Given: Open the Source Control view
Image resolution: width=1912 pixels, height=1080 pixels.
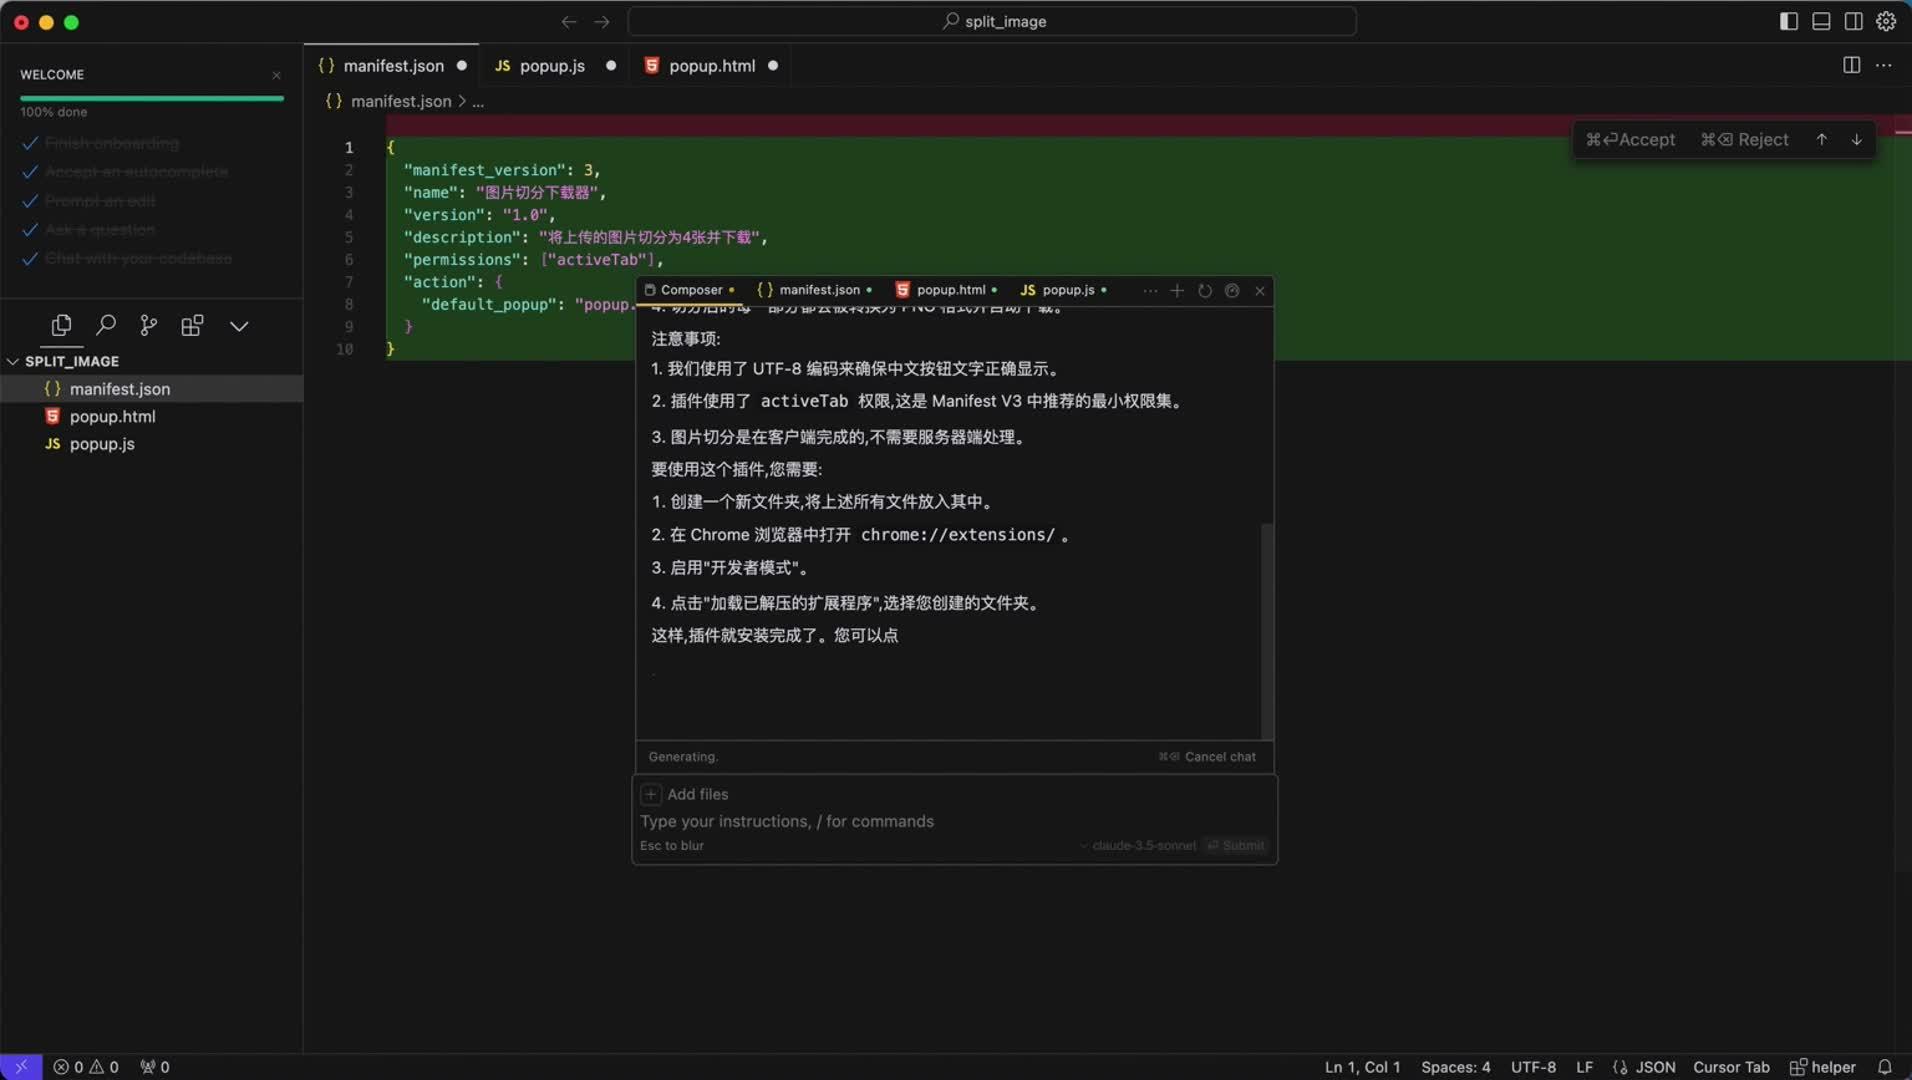Looking at the screenshot, I should point(148,325).
